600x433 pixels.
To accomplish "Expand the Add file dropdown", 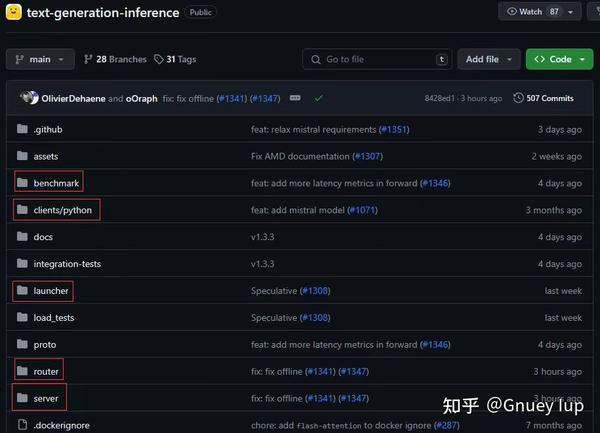I will (489, 59).
